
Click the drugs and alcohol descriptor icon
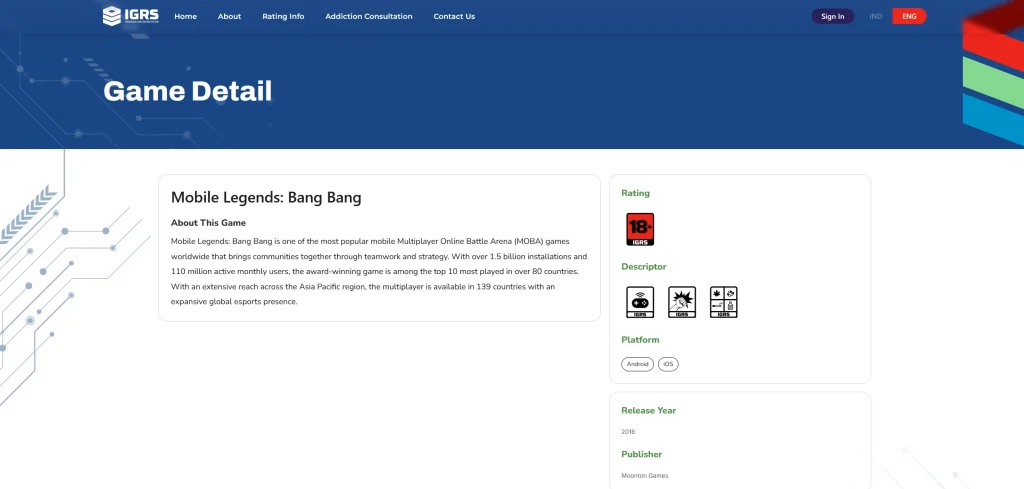[x=723, y=302]
